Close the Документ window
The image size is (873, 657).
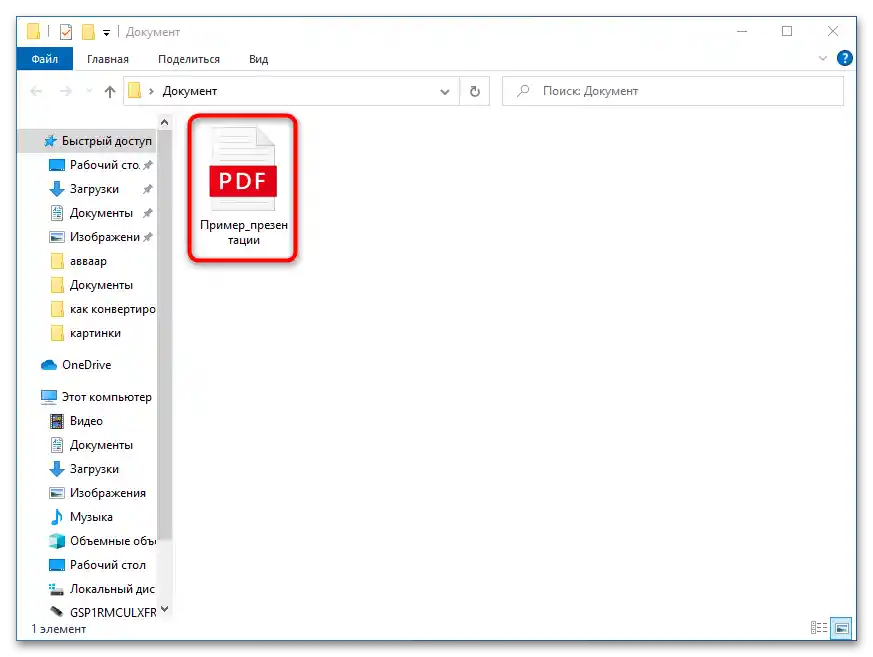[x=832, y=32]
